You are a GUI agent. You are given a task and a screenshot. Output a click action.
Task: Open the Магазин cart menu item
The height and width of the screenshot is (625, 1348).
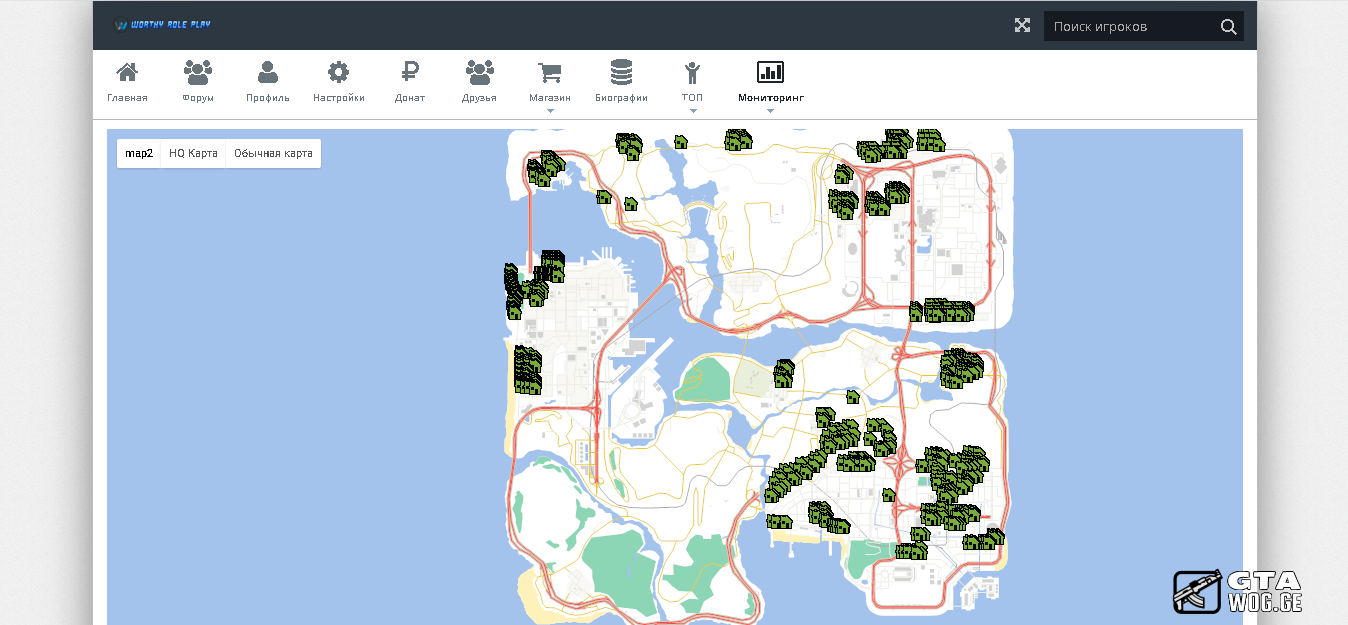point(550,72)
